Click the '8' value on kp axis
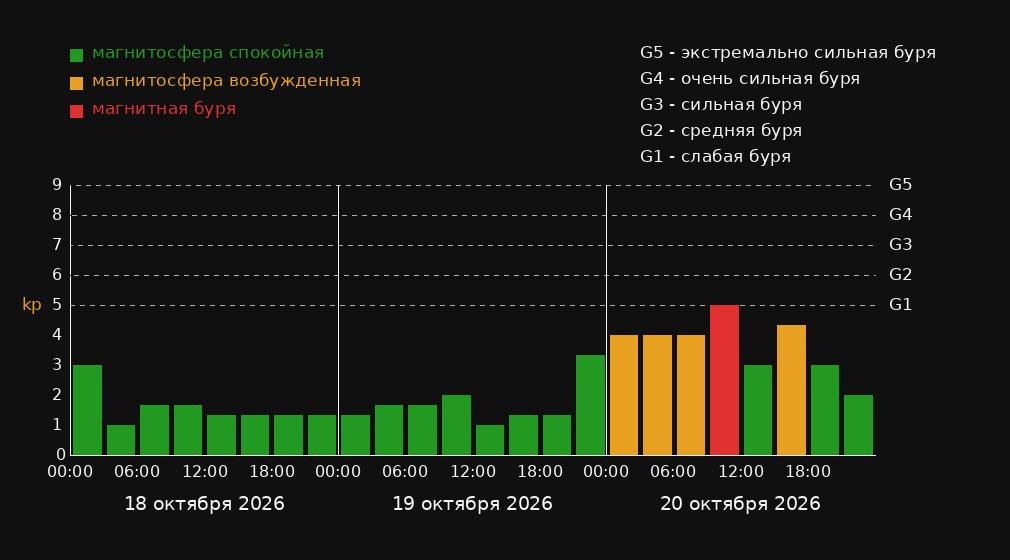The width and height of the screenshot is (1010, 560). (x=57, y=215)
